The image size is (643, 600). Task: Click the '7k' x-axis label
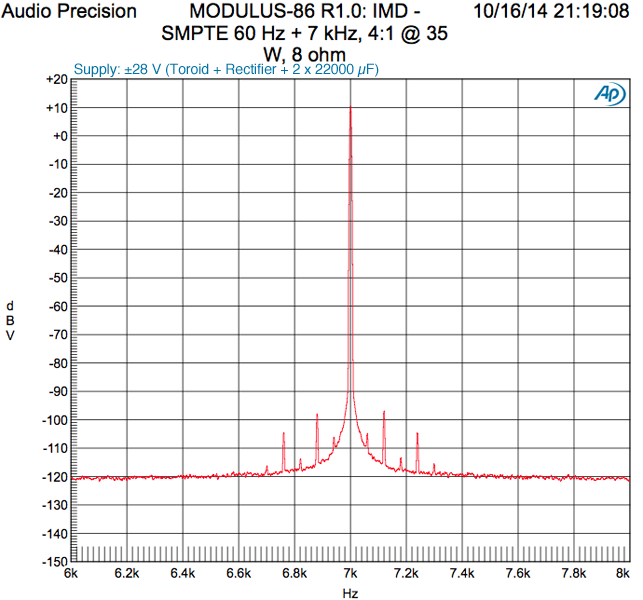(x=351, y=573)
